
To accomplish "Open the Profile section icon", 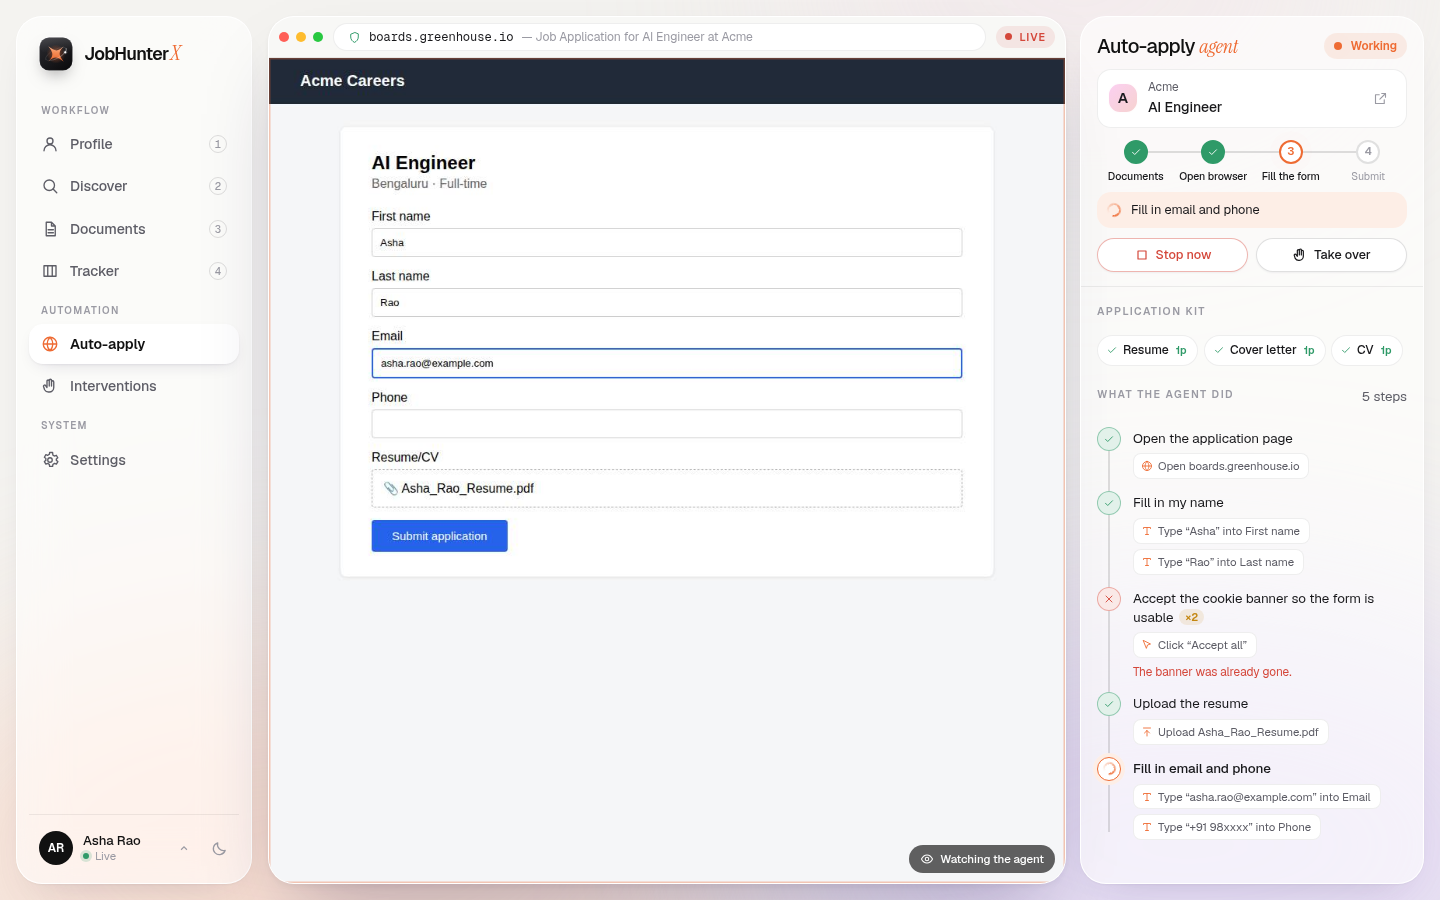I will [x=50, y=144].
